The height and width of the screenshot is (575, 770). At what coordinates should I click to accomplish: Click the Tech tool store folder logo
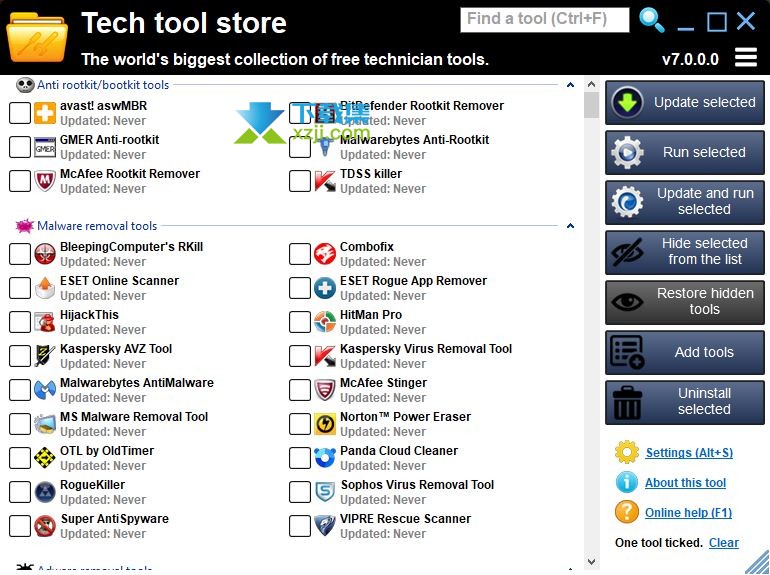click(x=37, y=37)
